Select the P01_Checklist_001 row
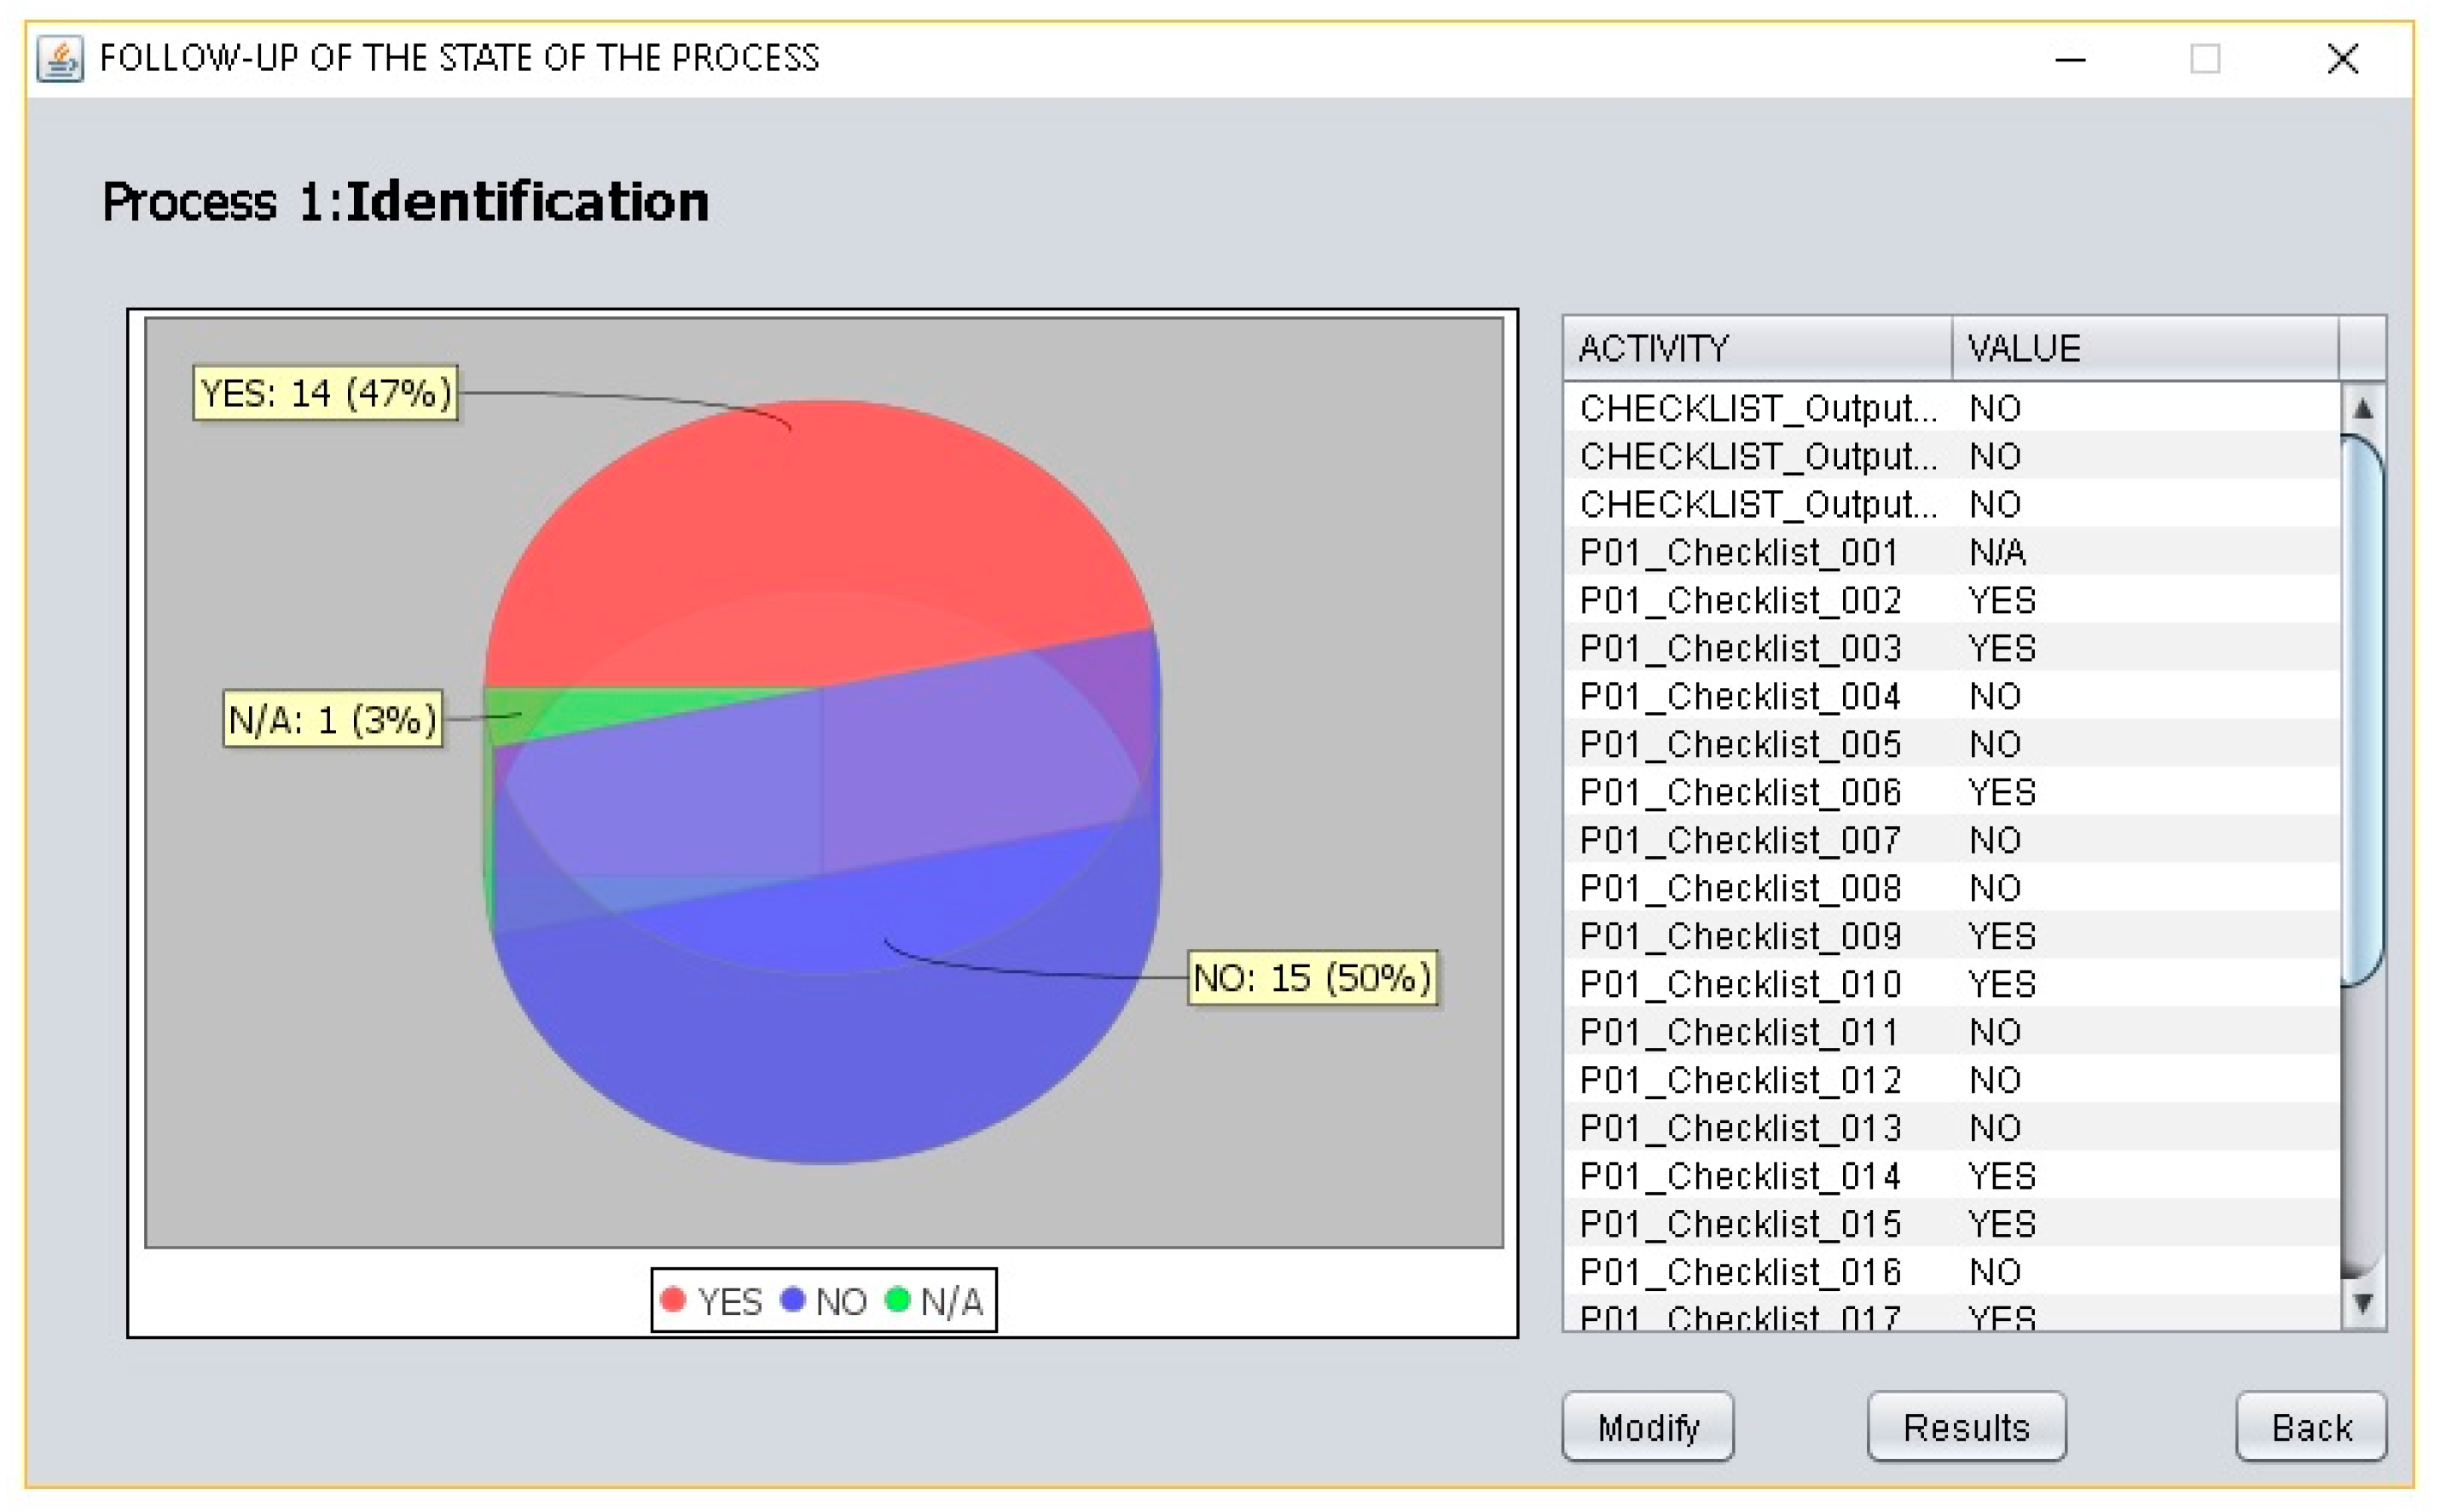Screen dimensions: 2440x1512 coord(1738,552)
